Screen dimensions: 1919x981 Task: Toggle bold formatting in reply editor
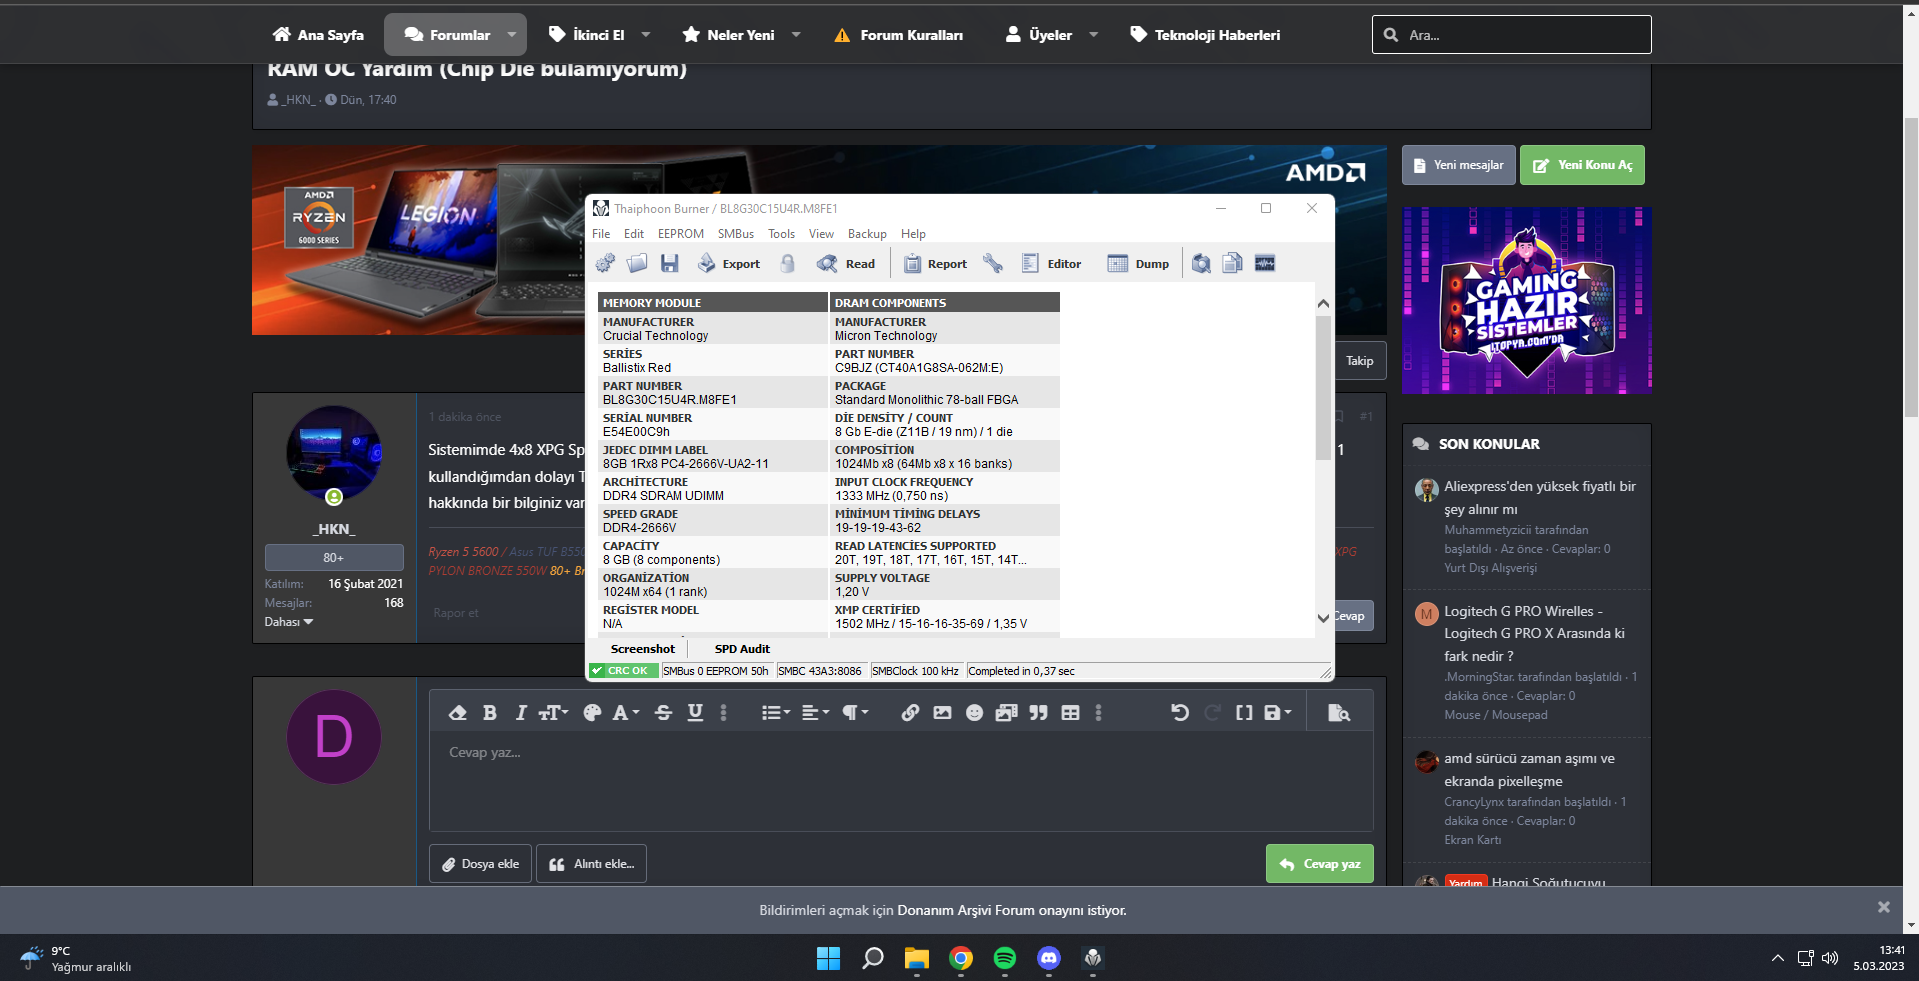click(x=489, y=713)
